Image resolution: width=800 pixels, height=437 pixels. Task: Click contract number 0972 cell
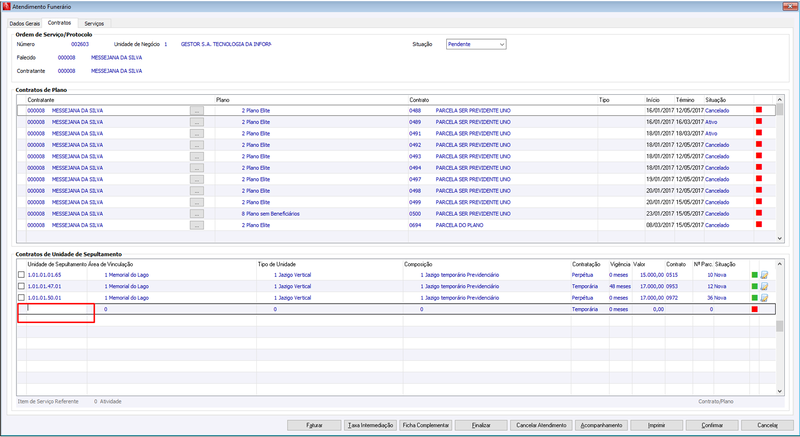click(671, 298)
